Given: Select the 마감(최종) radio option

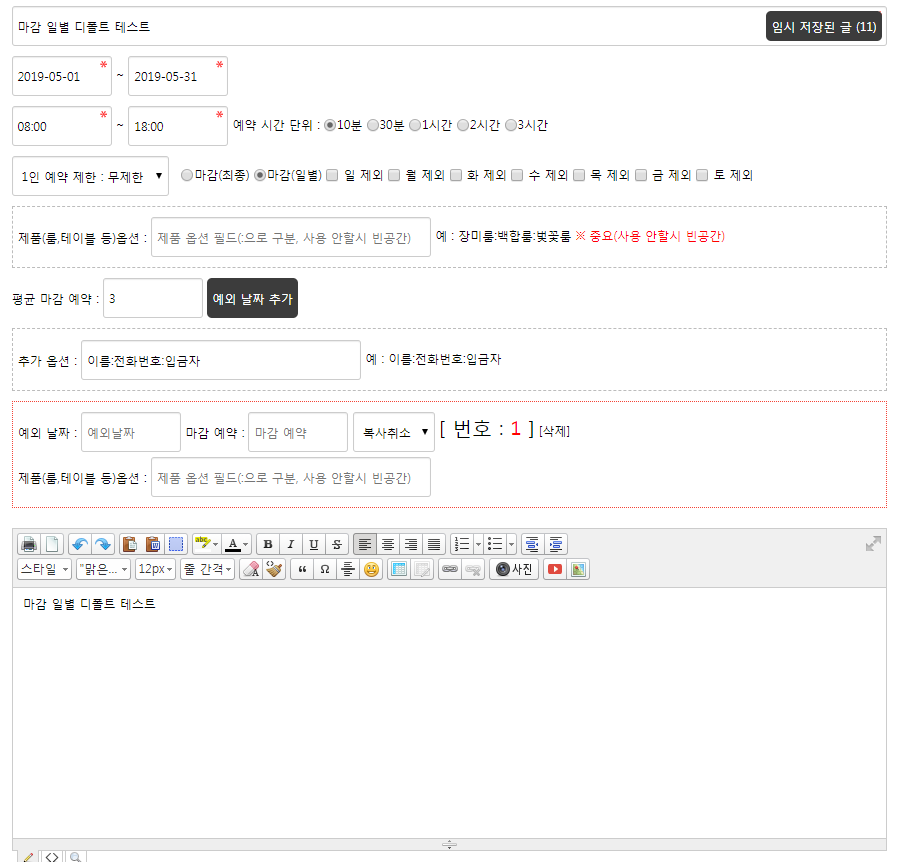Looking at the screenshot, I should pos(187,176).
